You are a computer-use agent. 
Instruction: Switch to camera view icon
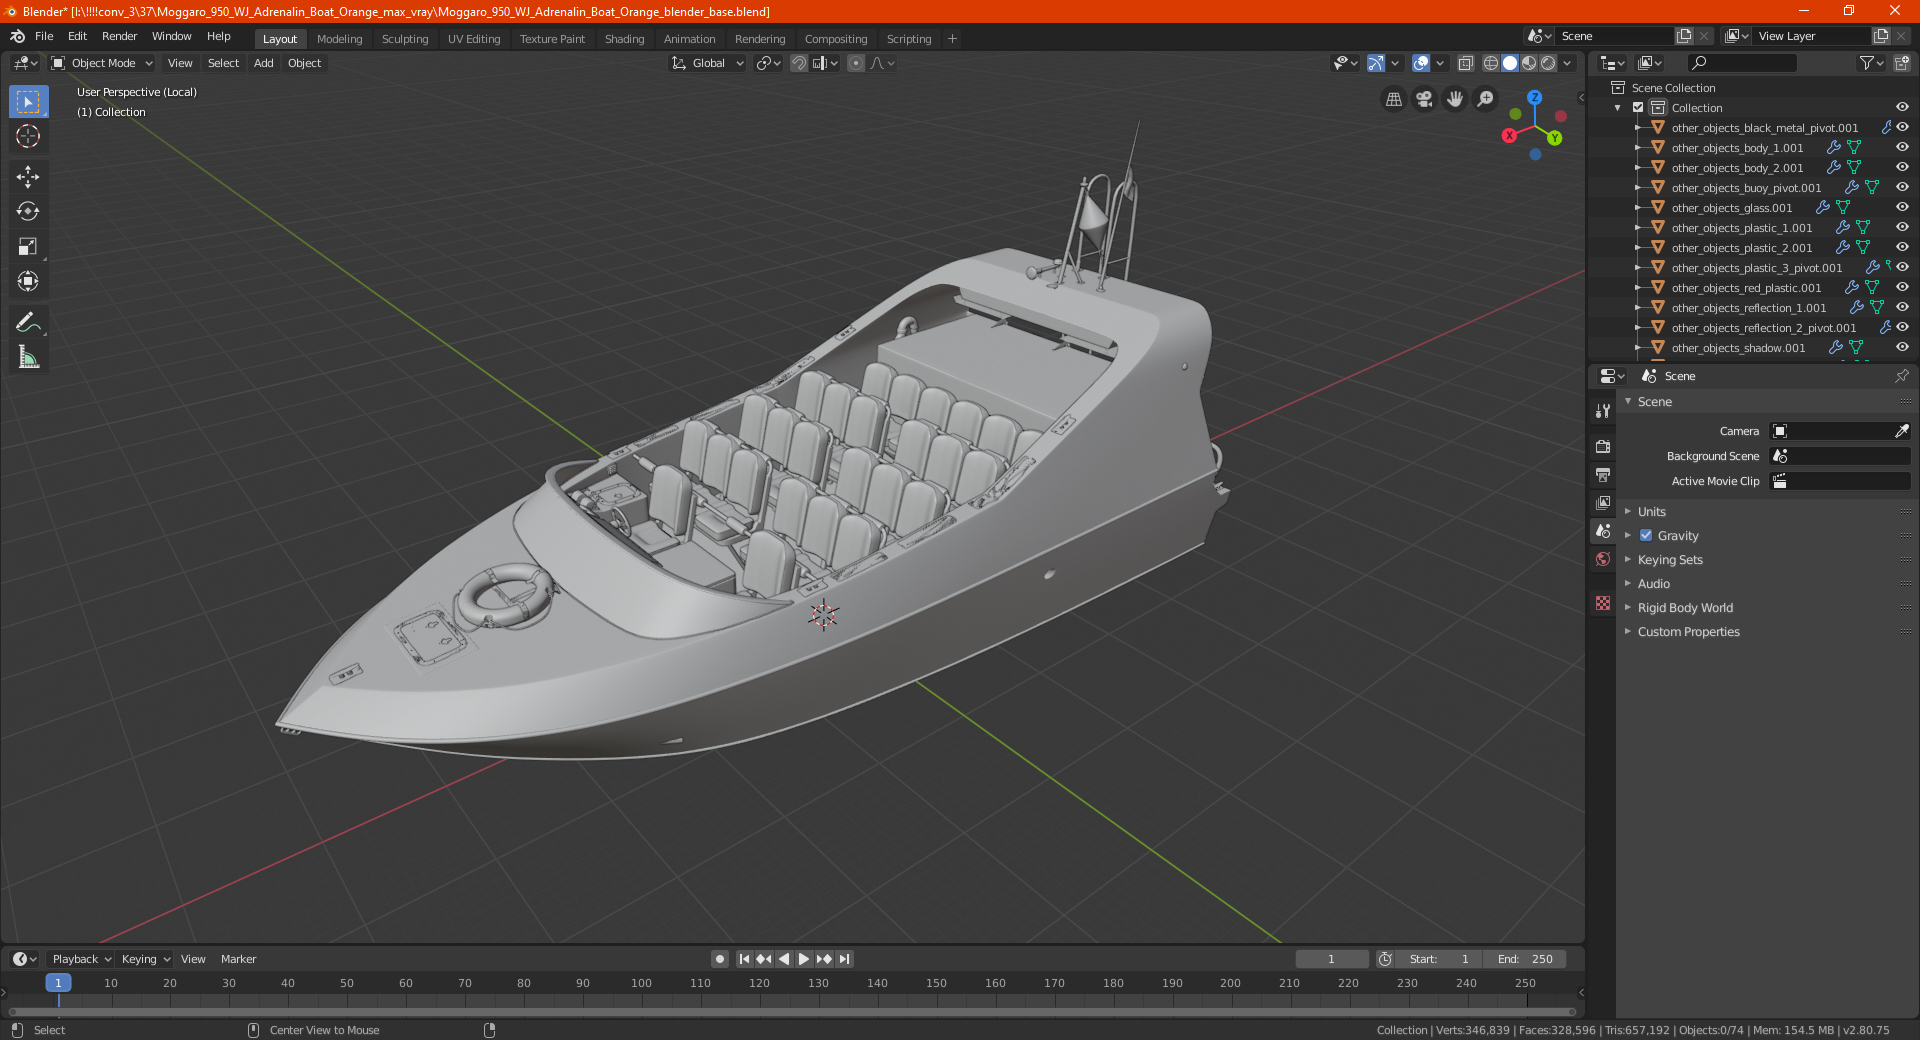pos(1424,99)
